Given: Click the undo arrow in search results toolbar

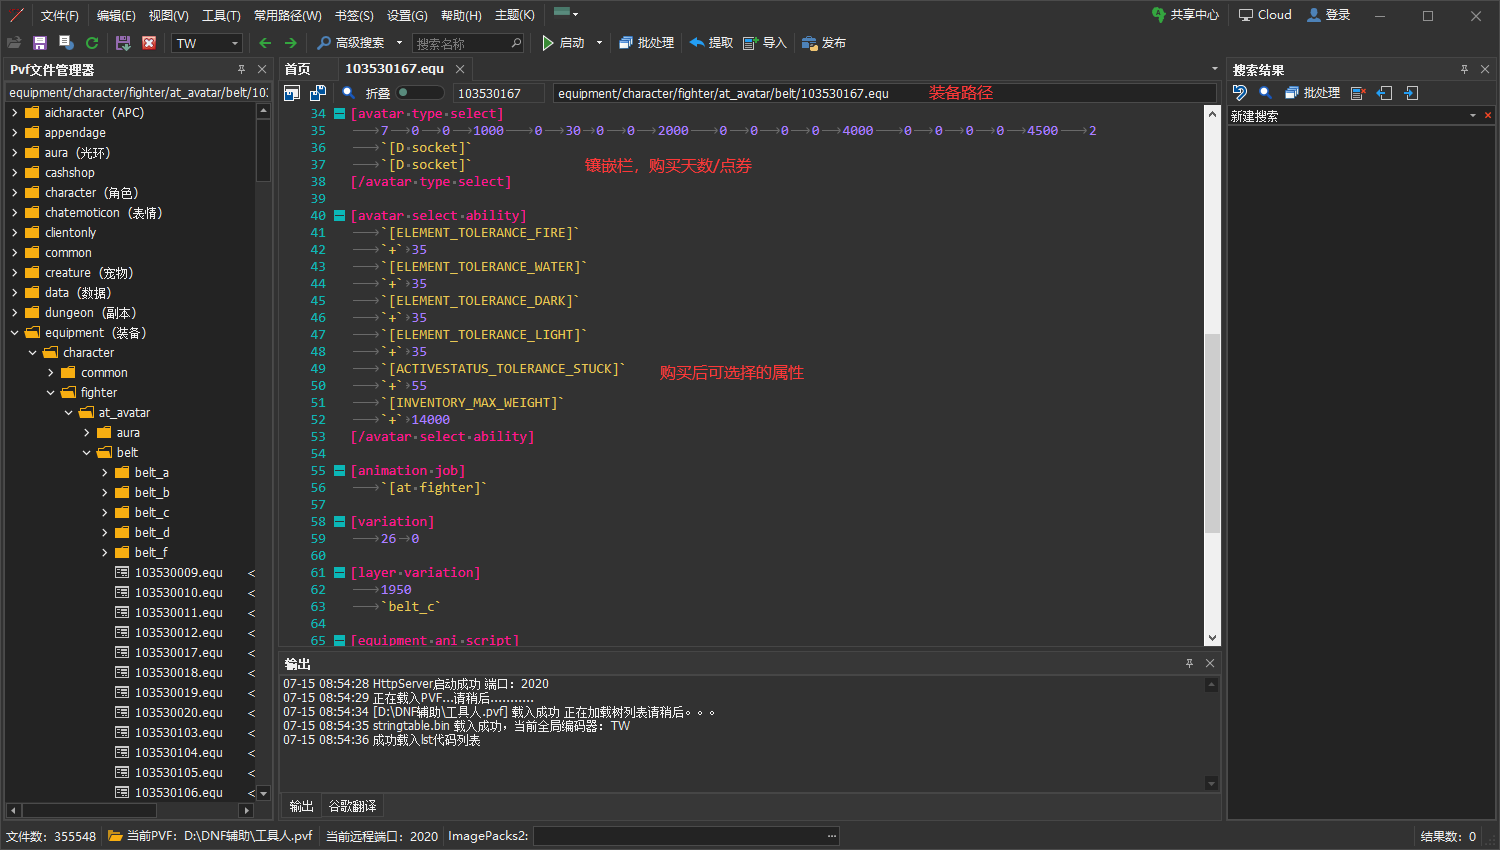Looking at the screenshot, I should pos(1240,93).
